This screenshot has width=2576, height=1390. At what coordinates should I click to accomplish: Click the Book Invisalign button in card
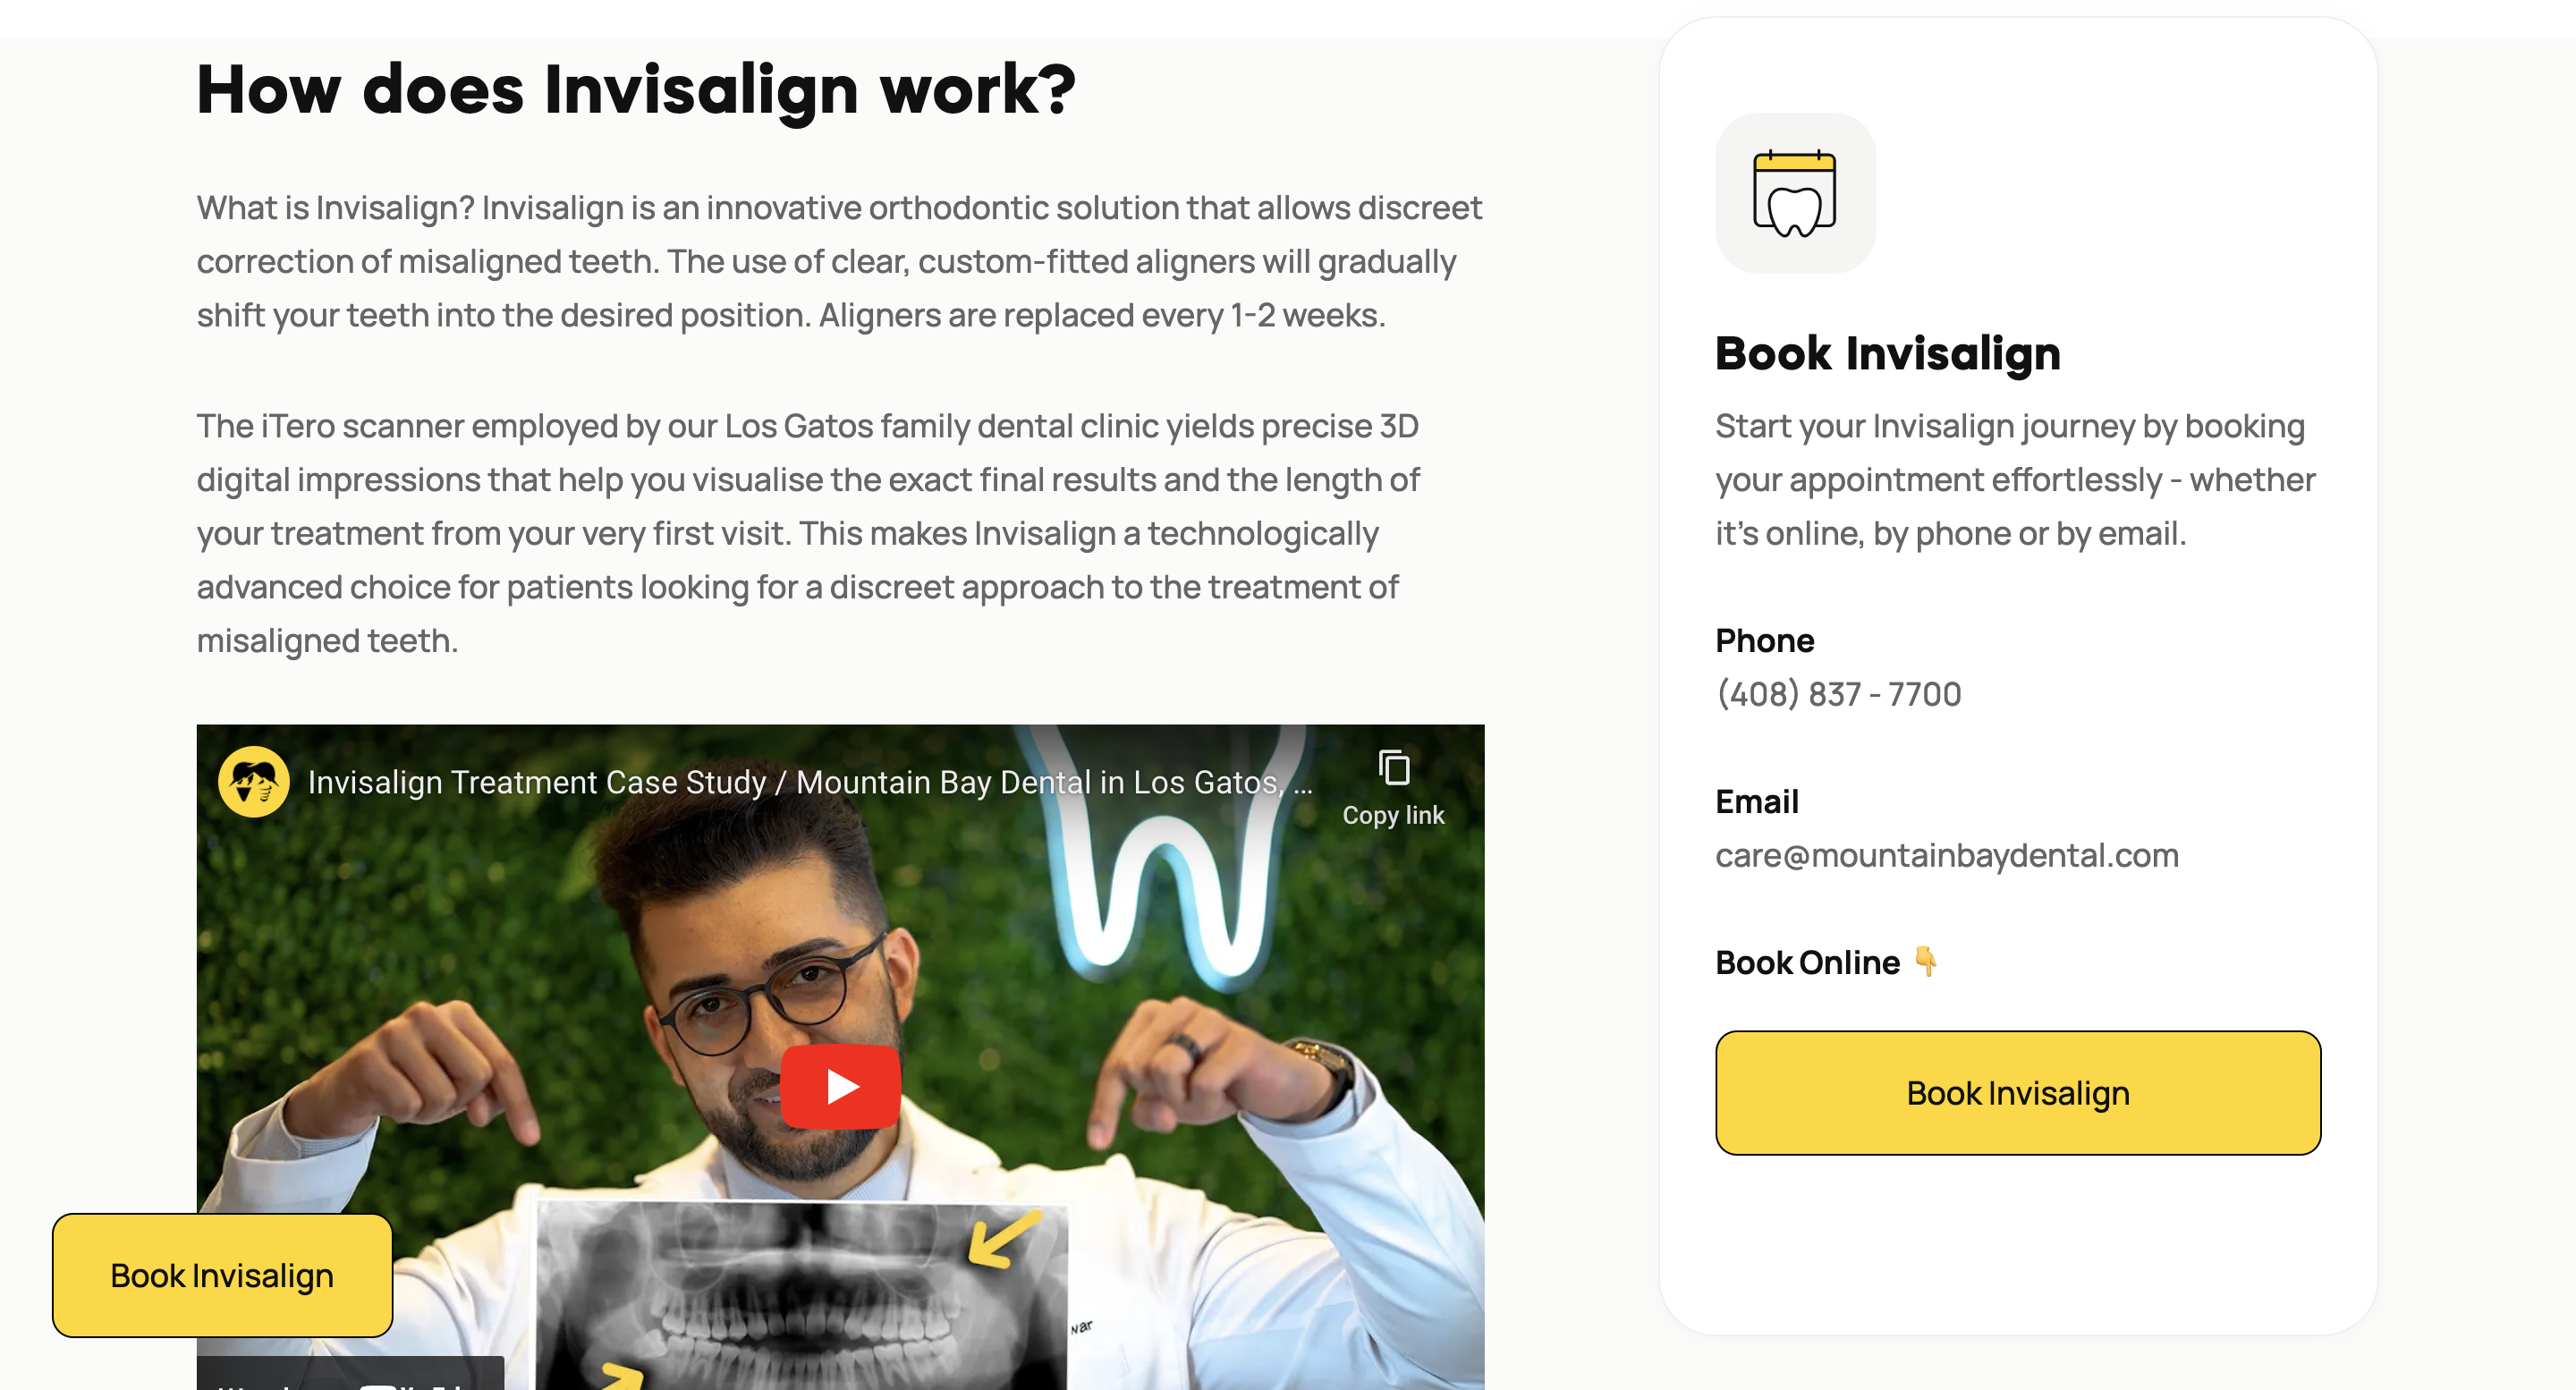[2018, 1093]
